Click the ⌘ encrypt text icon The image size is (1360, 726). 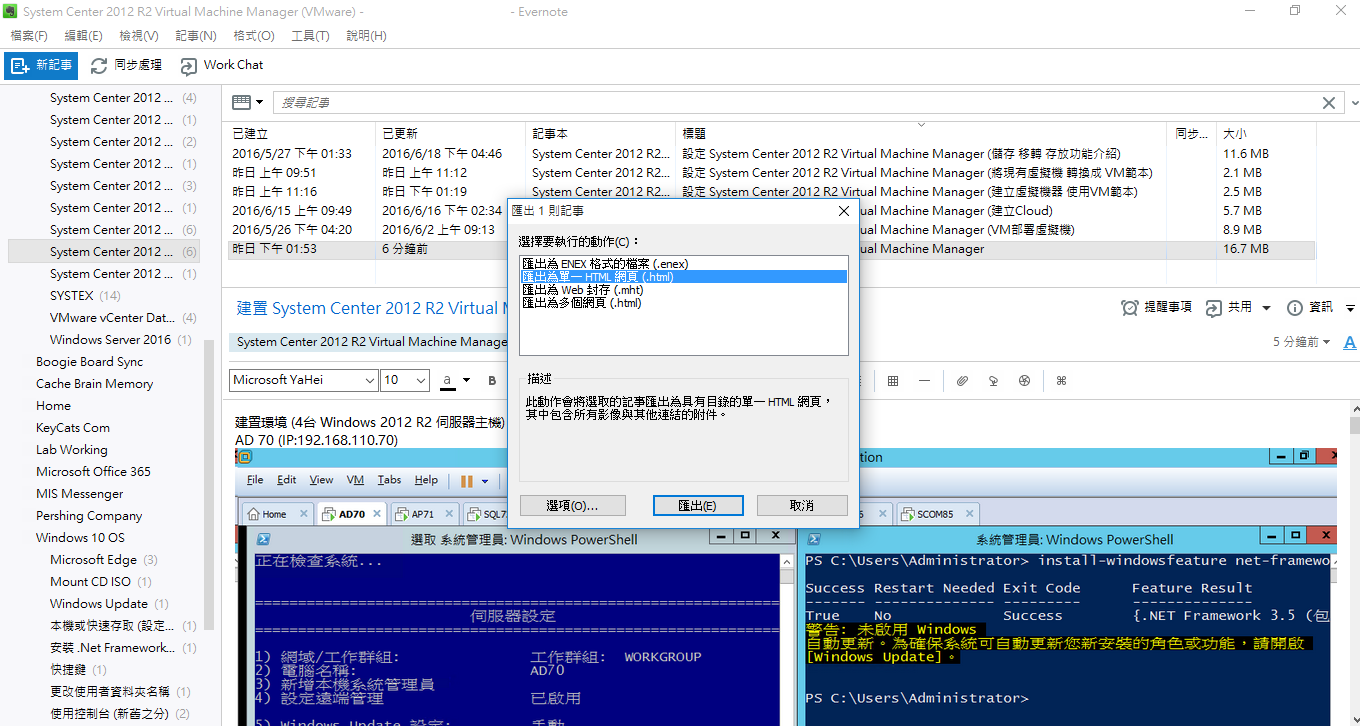pyautogui.click(x=1062, y=381)
